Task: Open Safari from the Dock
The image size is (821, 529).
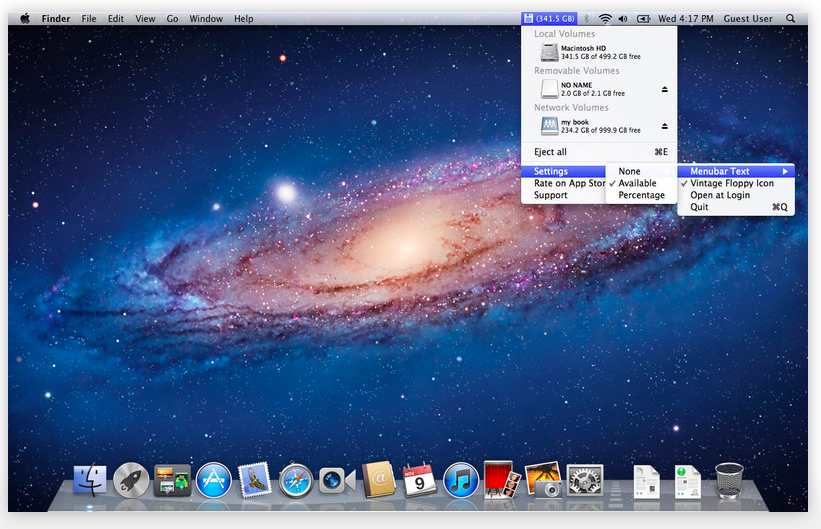Action: click(296, 481)
